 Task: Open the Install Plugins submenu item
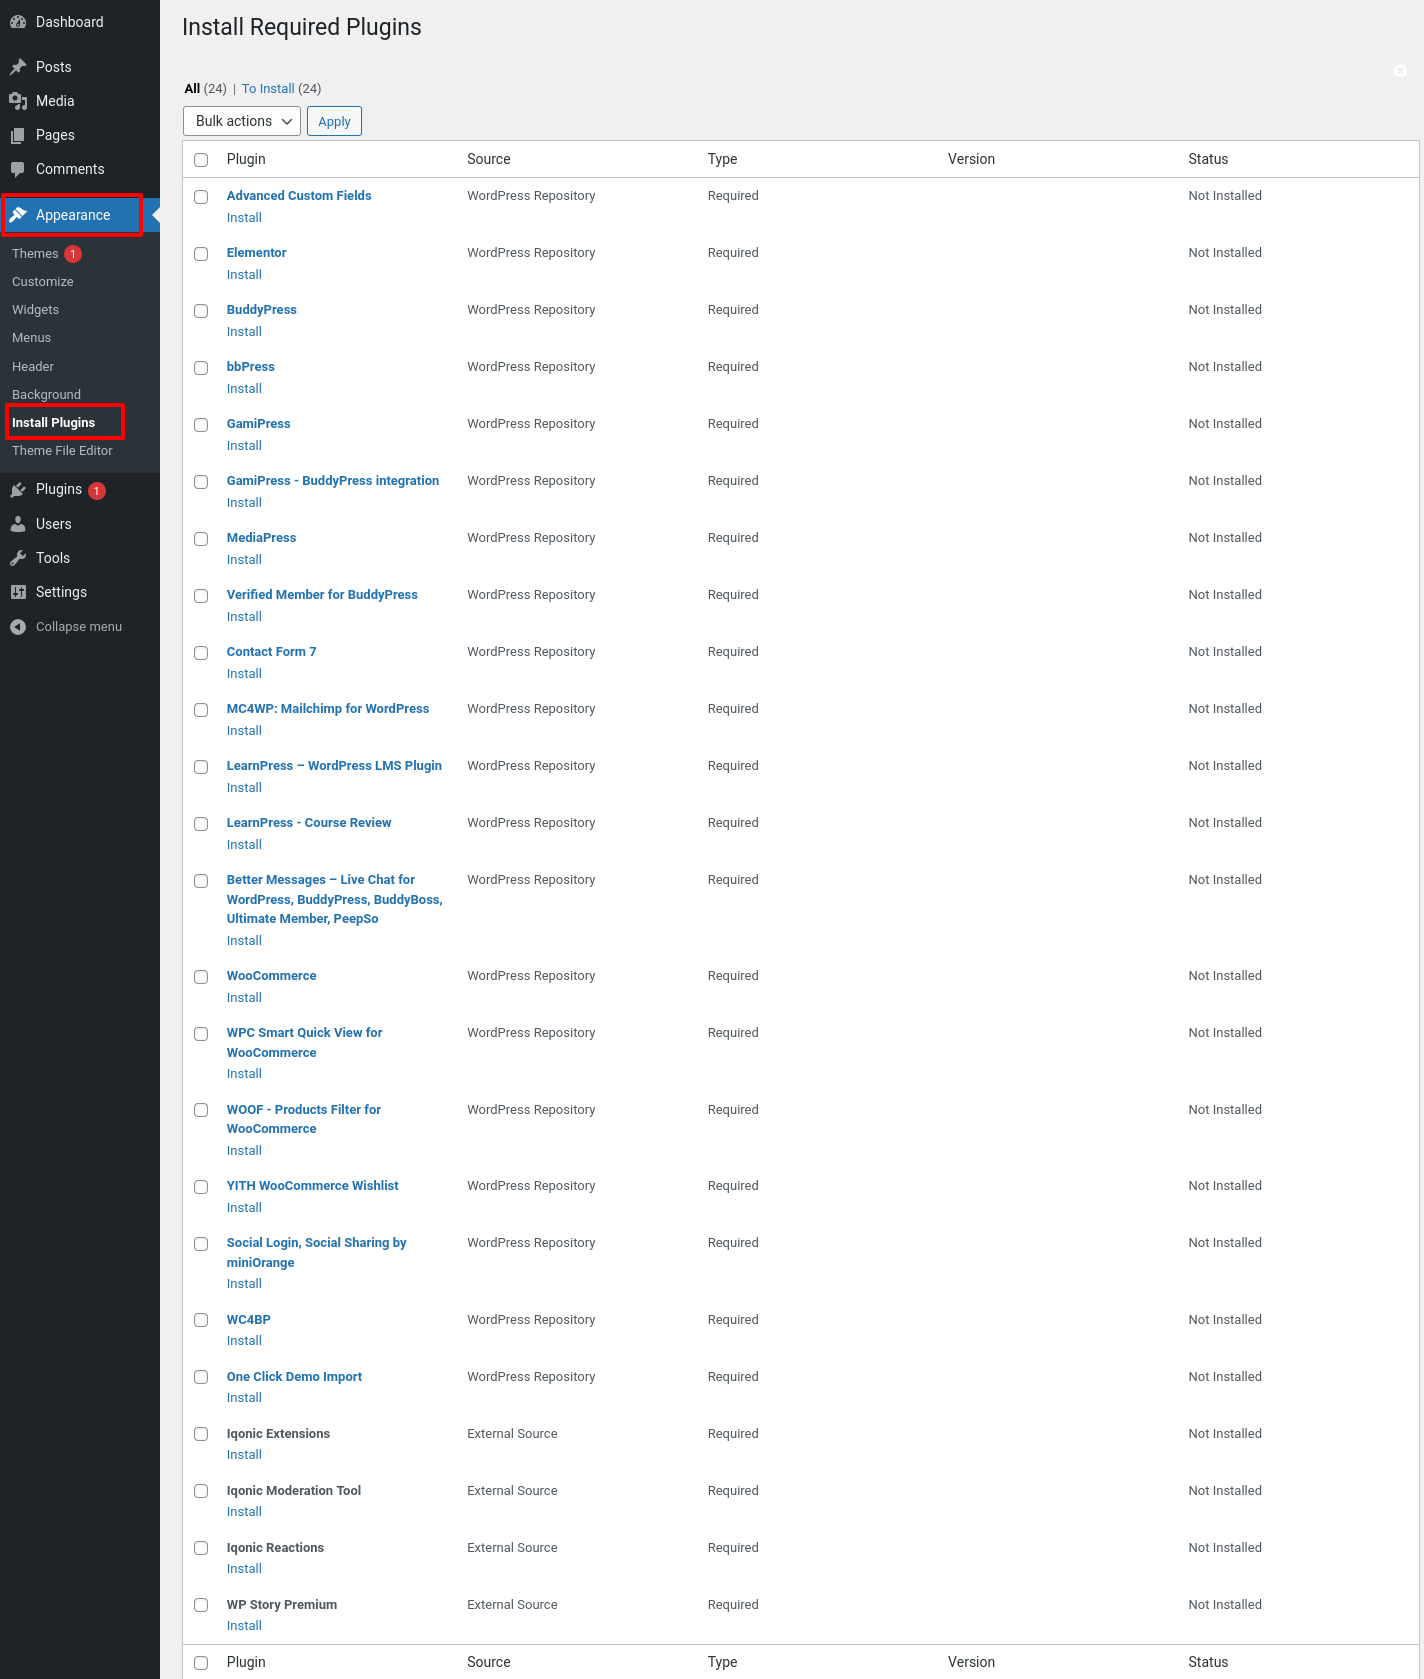pyautogui.click(x=53, y=423)
